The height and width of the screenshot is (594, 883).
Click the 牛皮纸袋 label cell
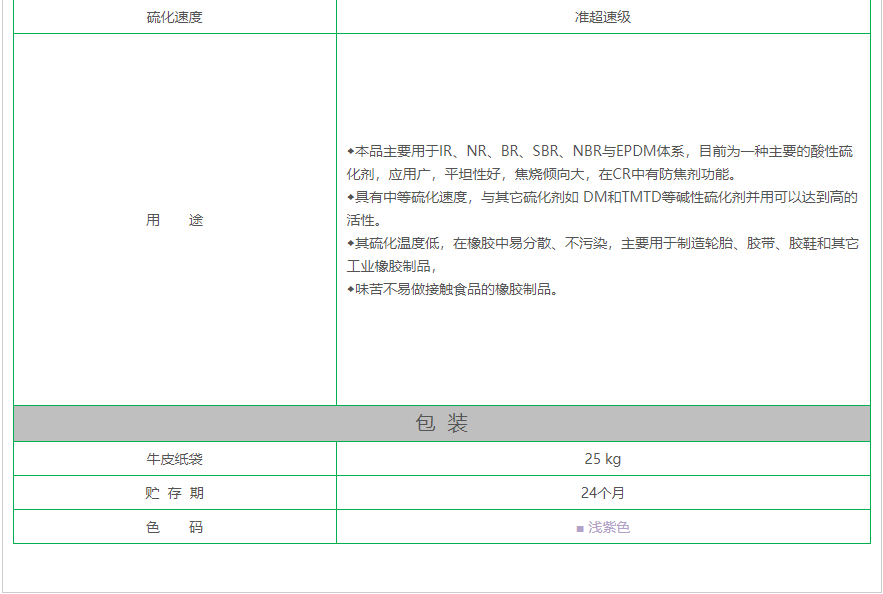click(x=175, y=459)
